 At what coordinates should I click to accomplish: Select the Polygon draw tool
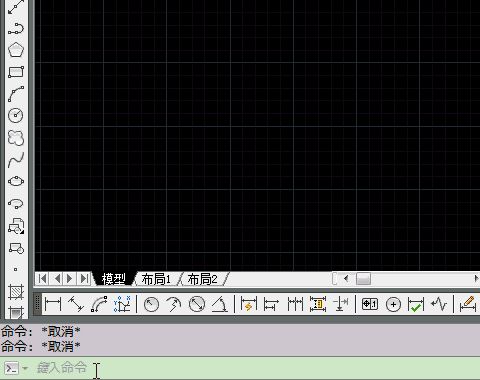pos(16,50)
